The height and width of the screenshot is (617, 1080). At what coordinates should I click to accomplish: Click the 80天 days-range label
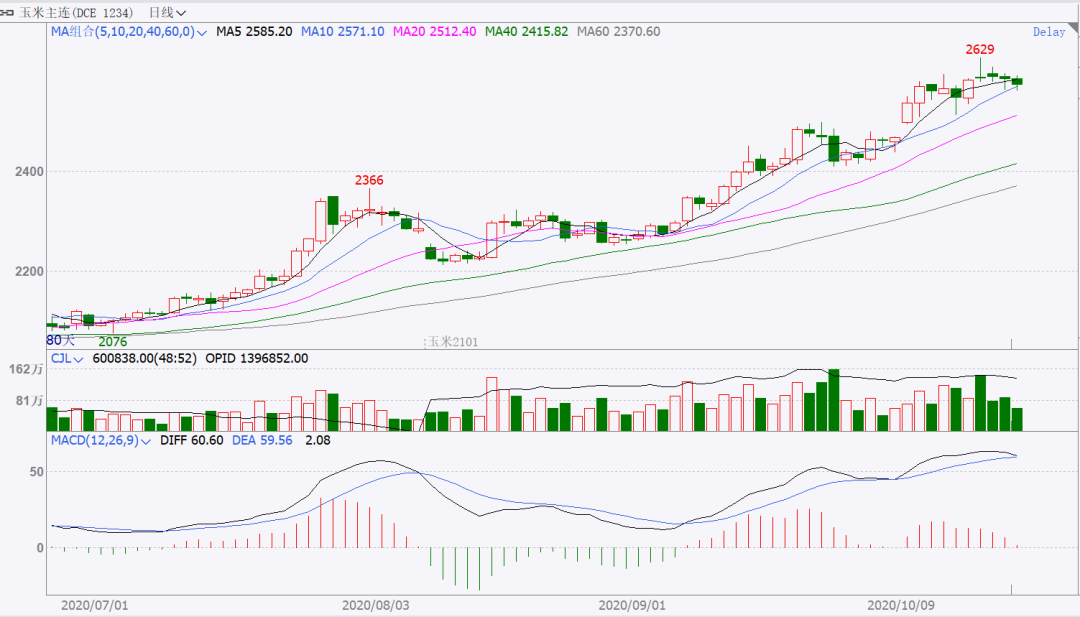point(61,340)
